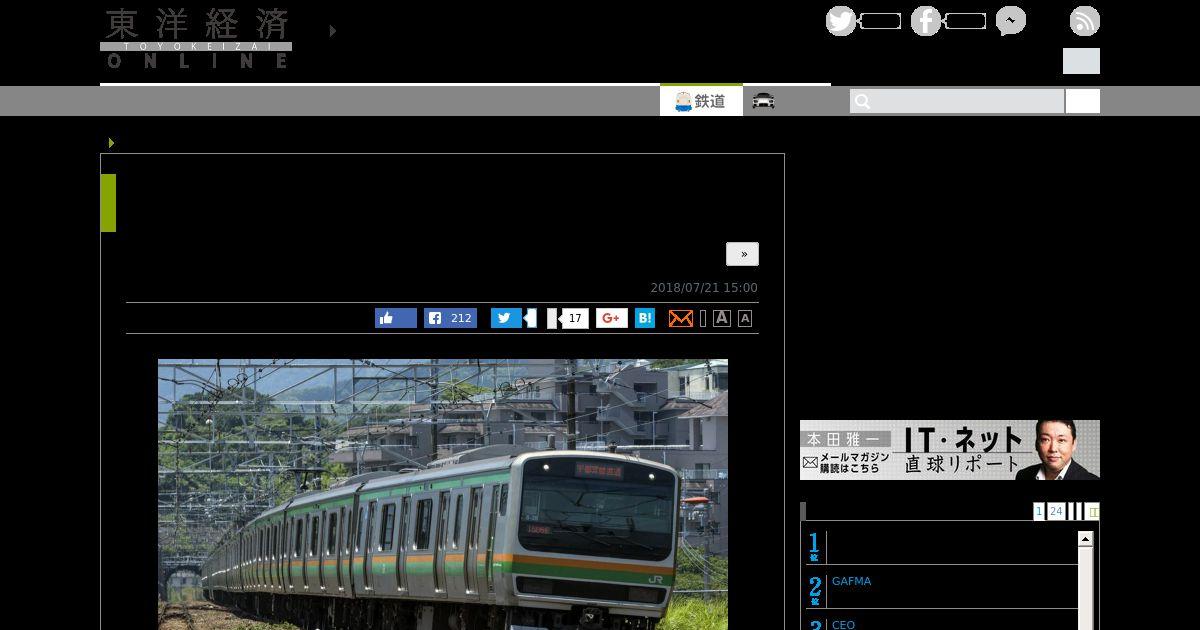1200x630 pixels.
Task: Select the ranking tab labeled 1
Action: (x=1039, y=511)
